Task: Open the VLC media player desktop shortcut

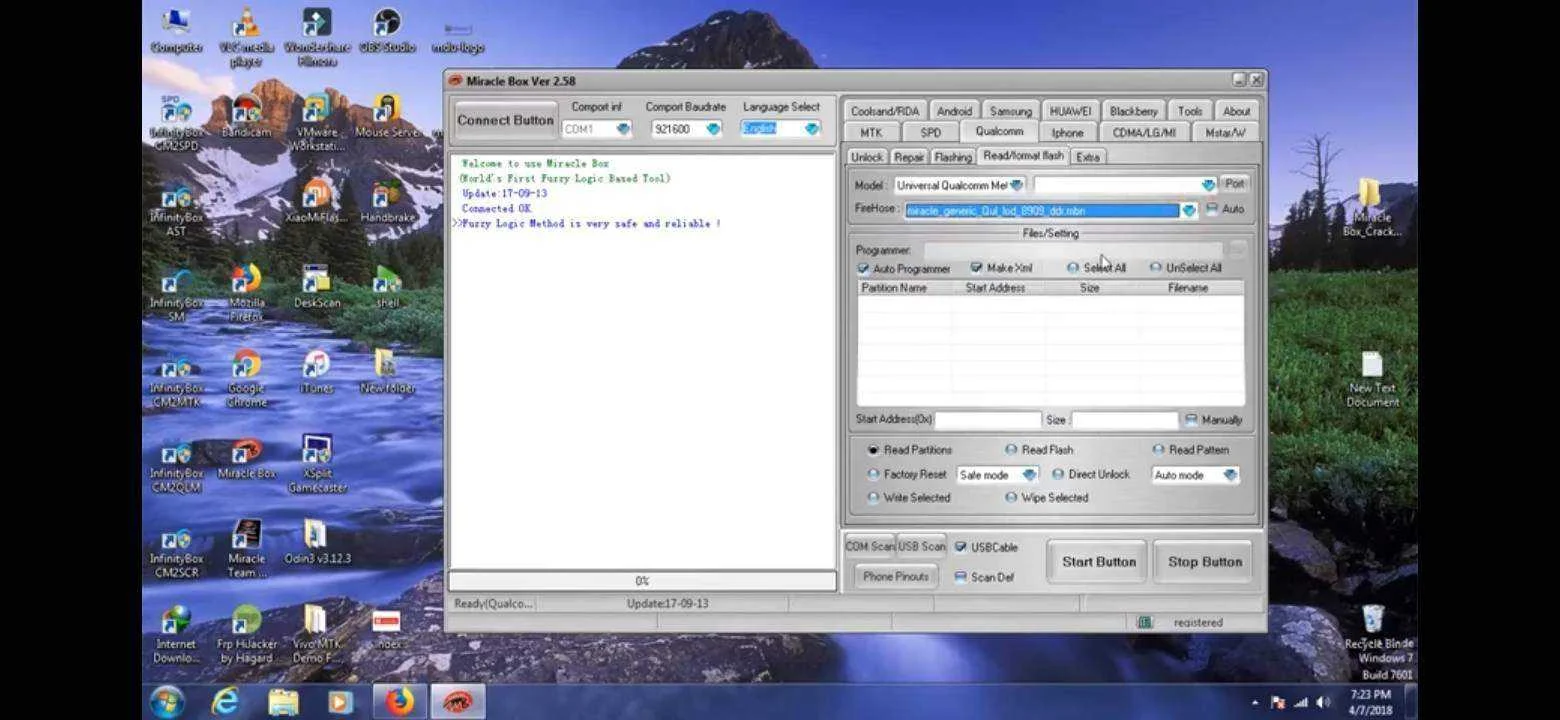Action: [x=246, y=38]
